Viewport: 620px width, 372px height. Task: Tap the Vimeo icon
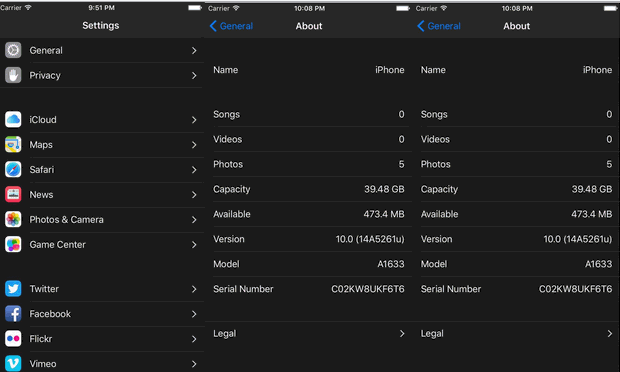coord(13,363)
